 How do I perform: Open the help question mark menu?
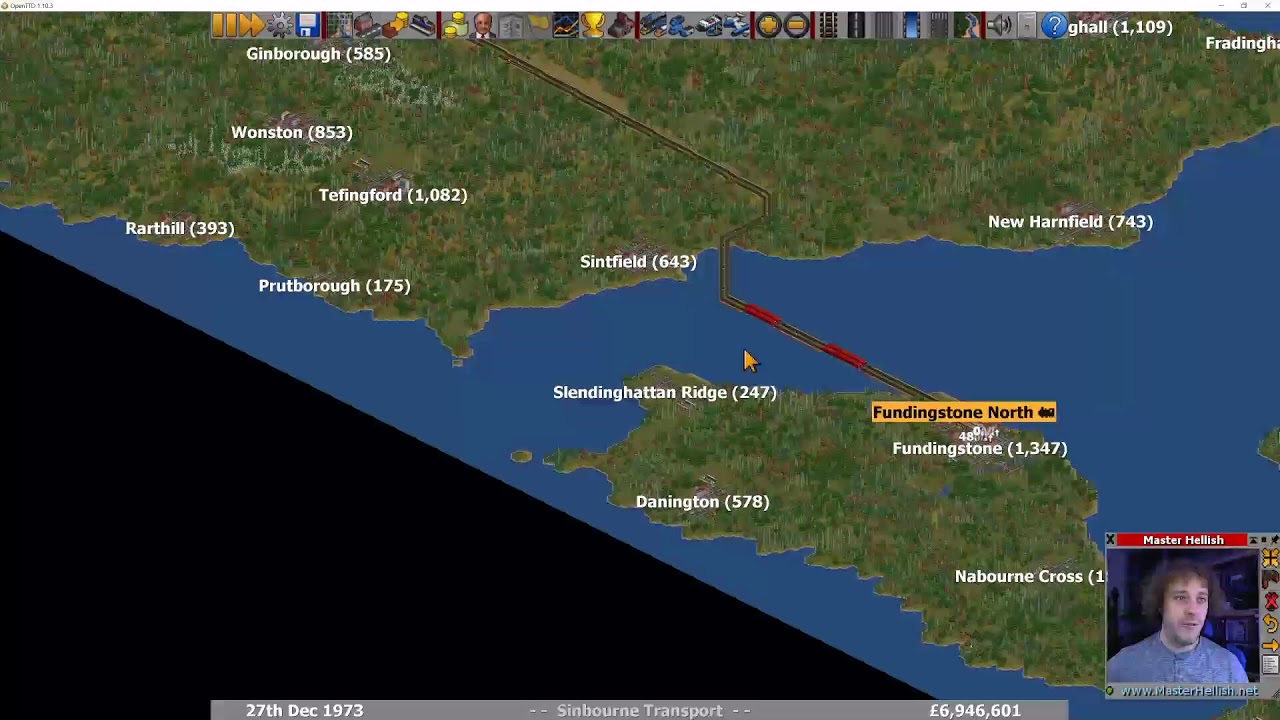click(x=1055, y=26)
